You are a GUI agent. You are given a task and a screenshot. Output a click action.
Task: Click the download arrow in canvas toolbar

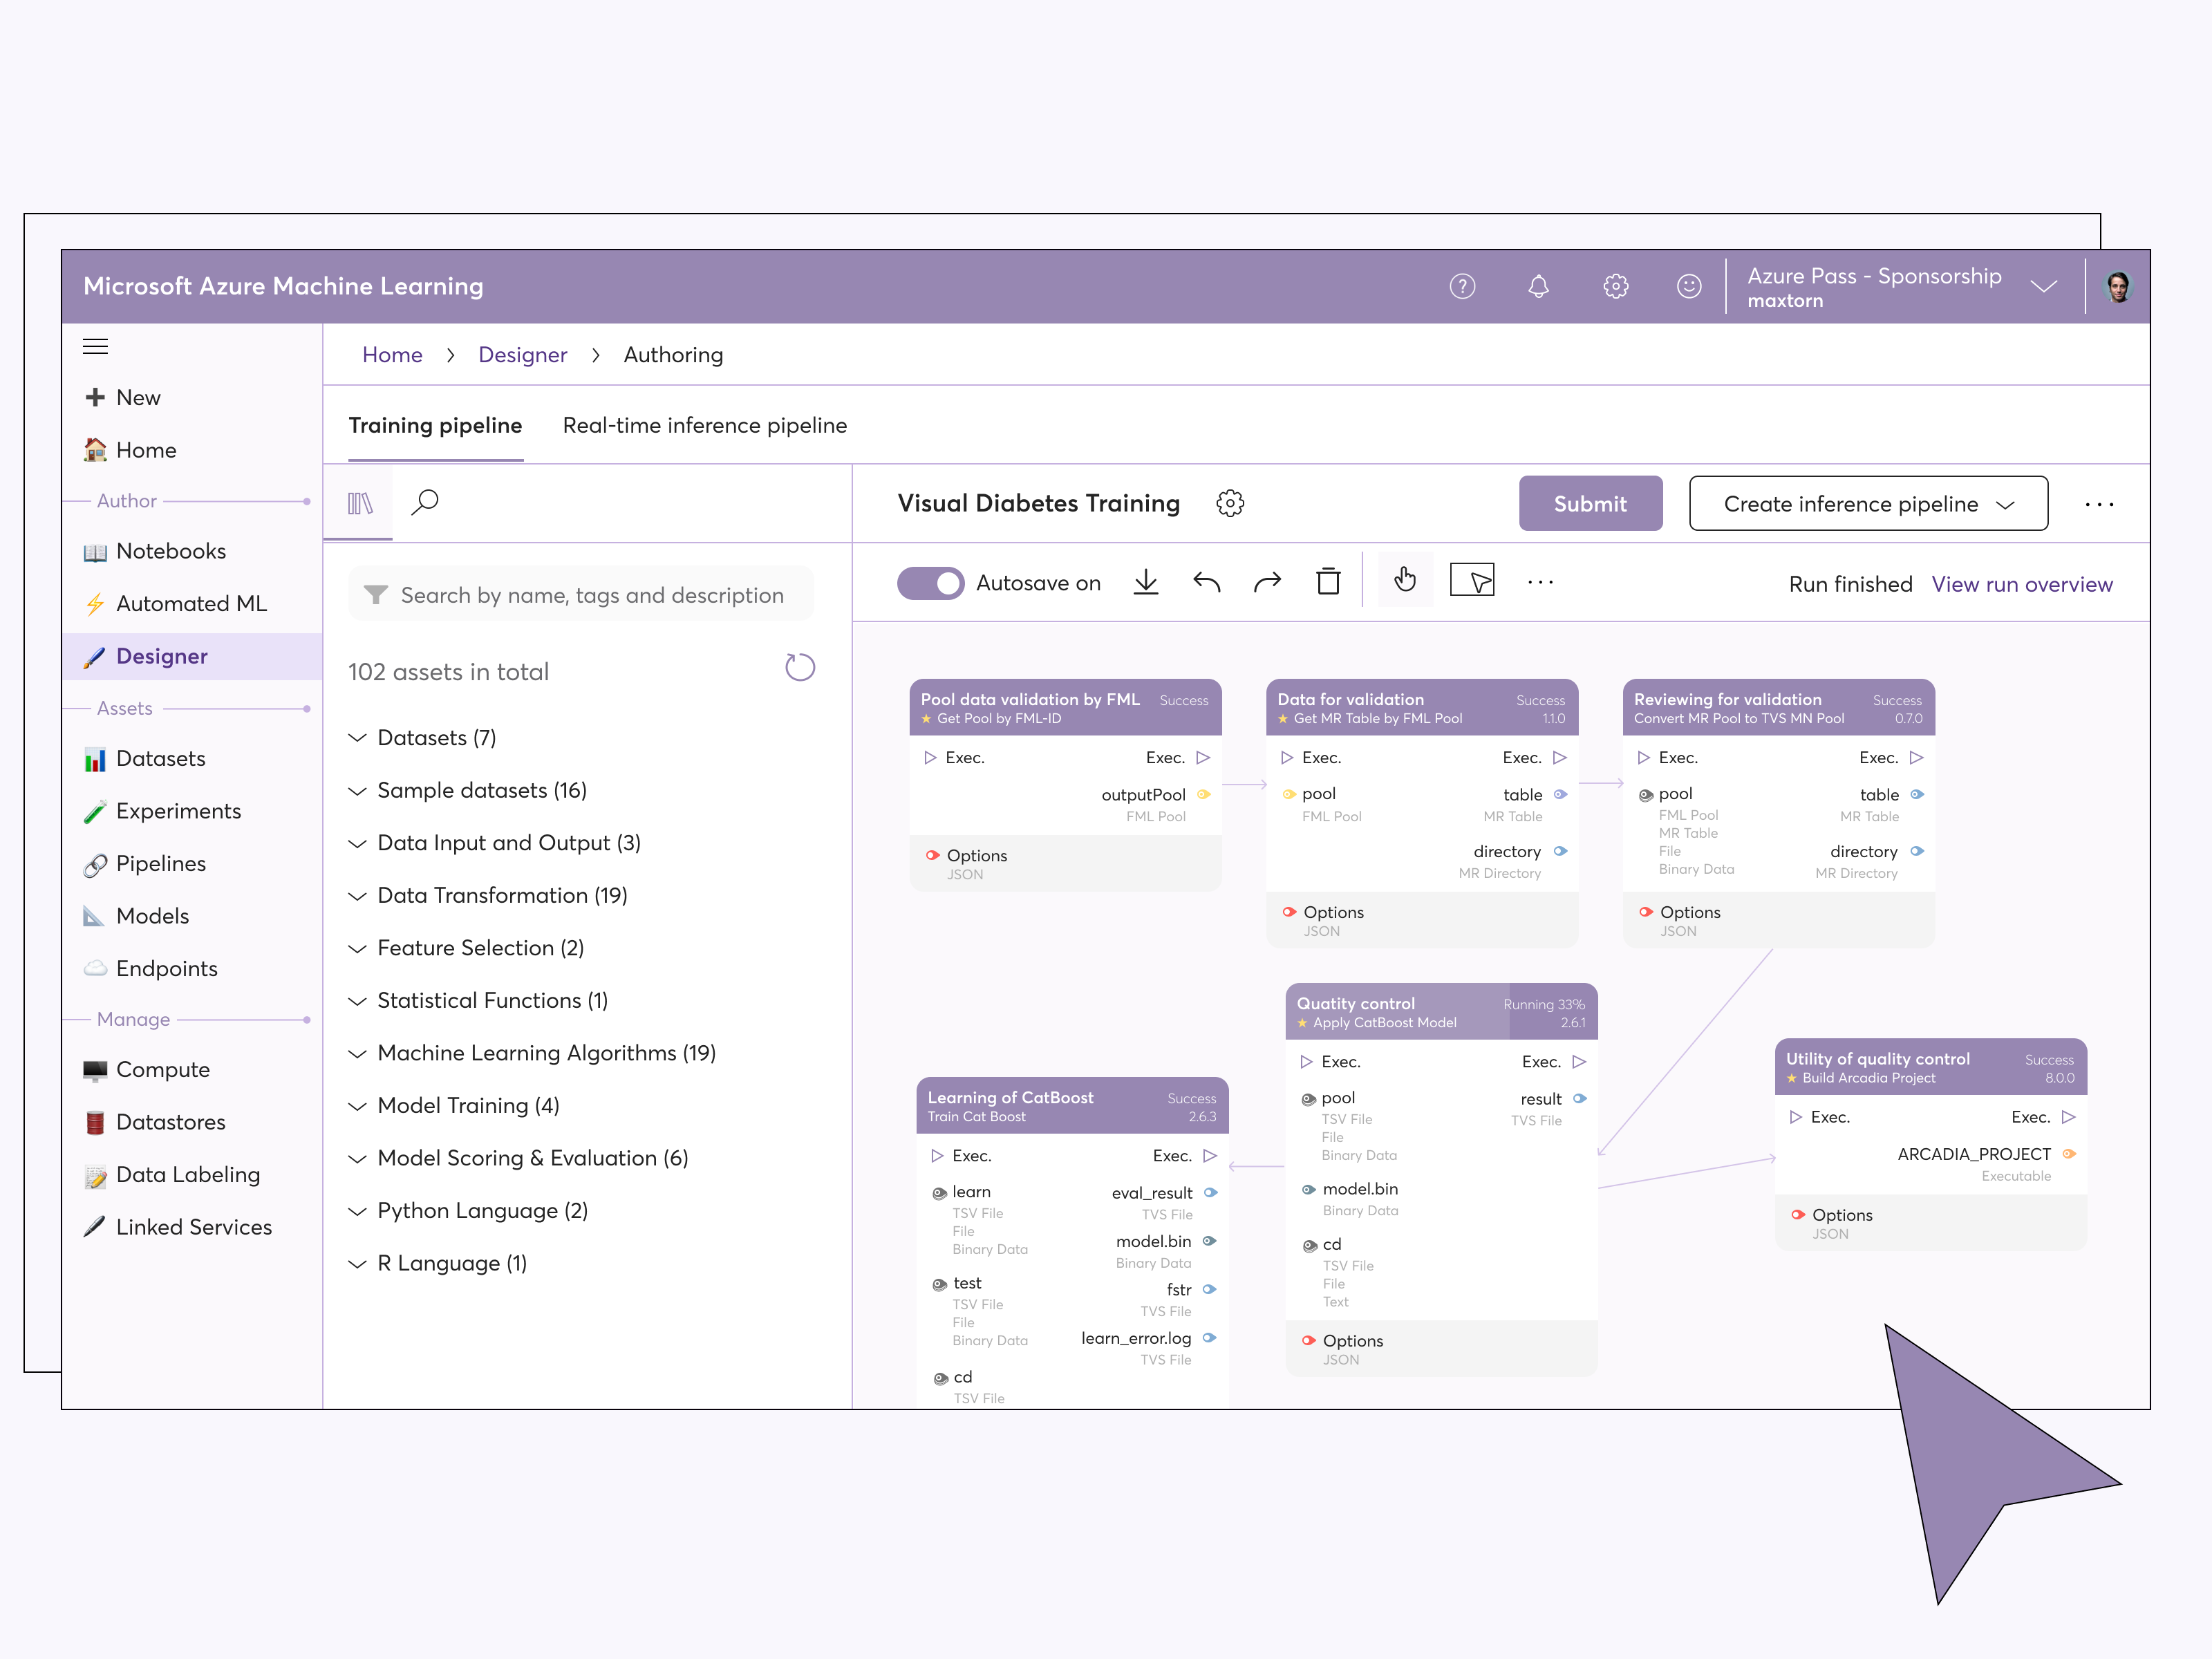pos(1146,582)
